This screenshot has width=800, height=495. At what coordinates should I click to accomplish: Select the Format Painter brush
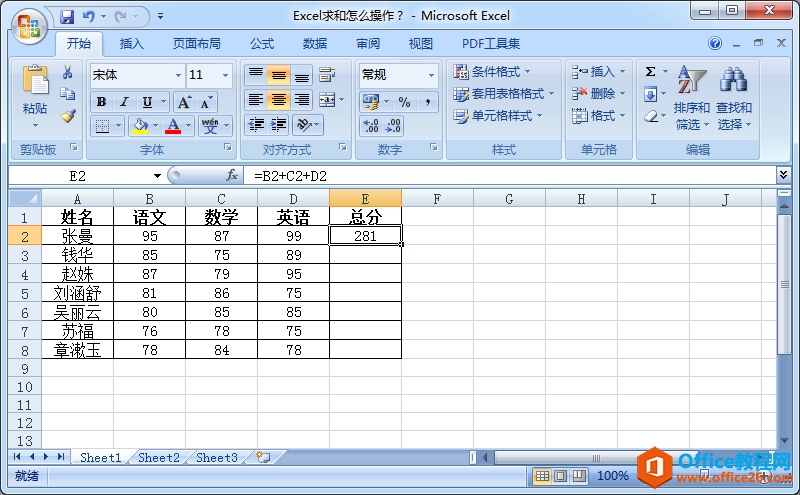pyautogui.click(x=68, y=116)
